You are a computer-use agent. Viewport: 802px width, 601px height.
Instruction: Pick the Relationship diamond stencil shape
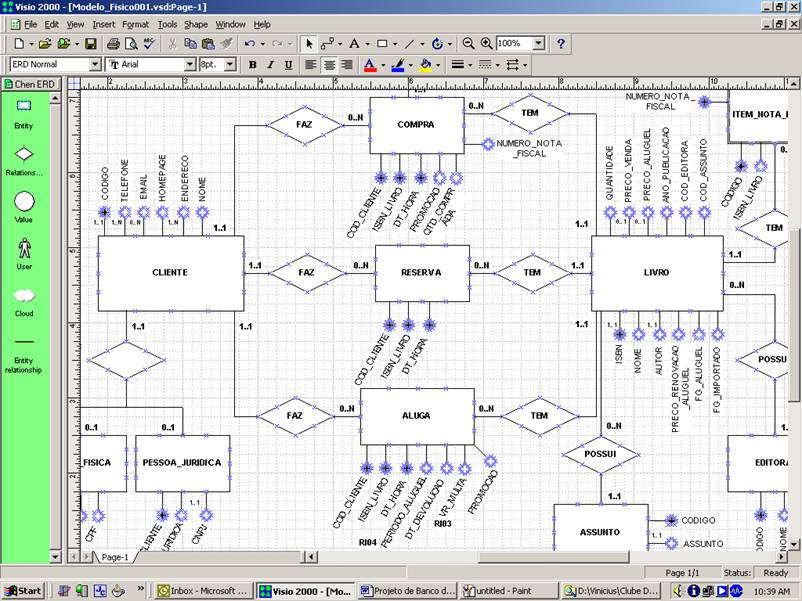click(x=23, y=154)
